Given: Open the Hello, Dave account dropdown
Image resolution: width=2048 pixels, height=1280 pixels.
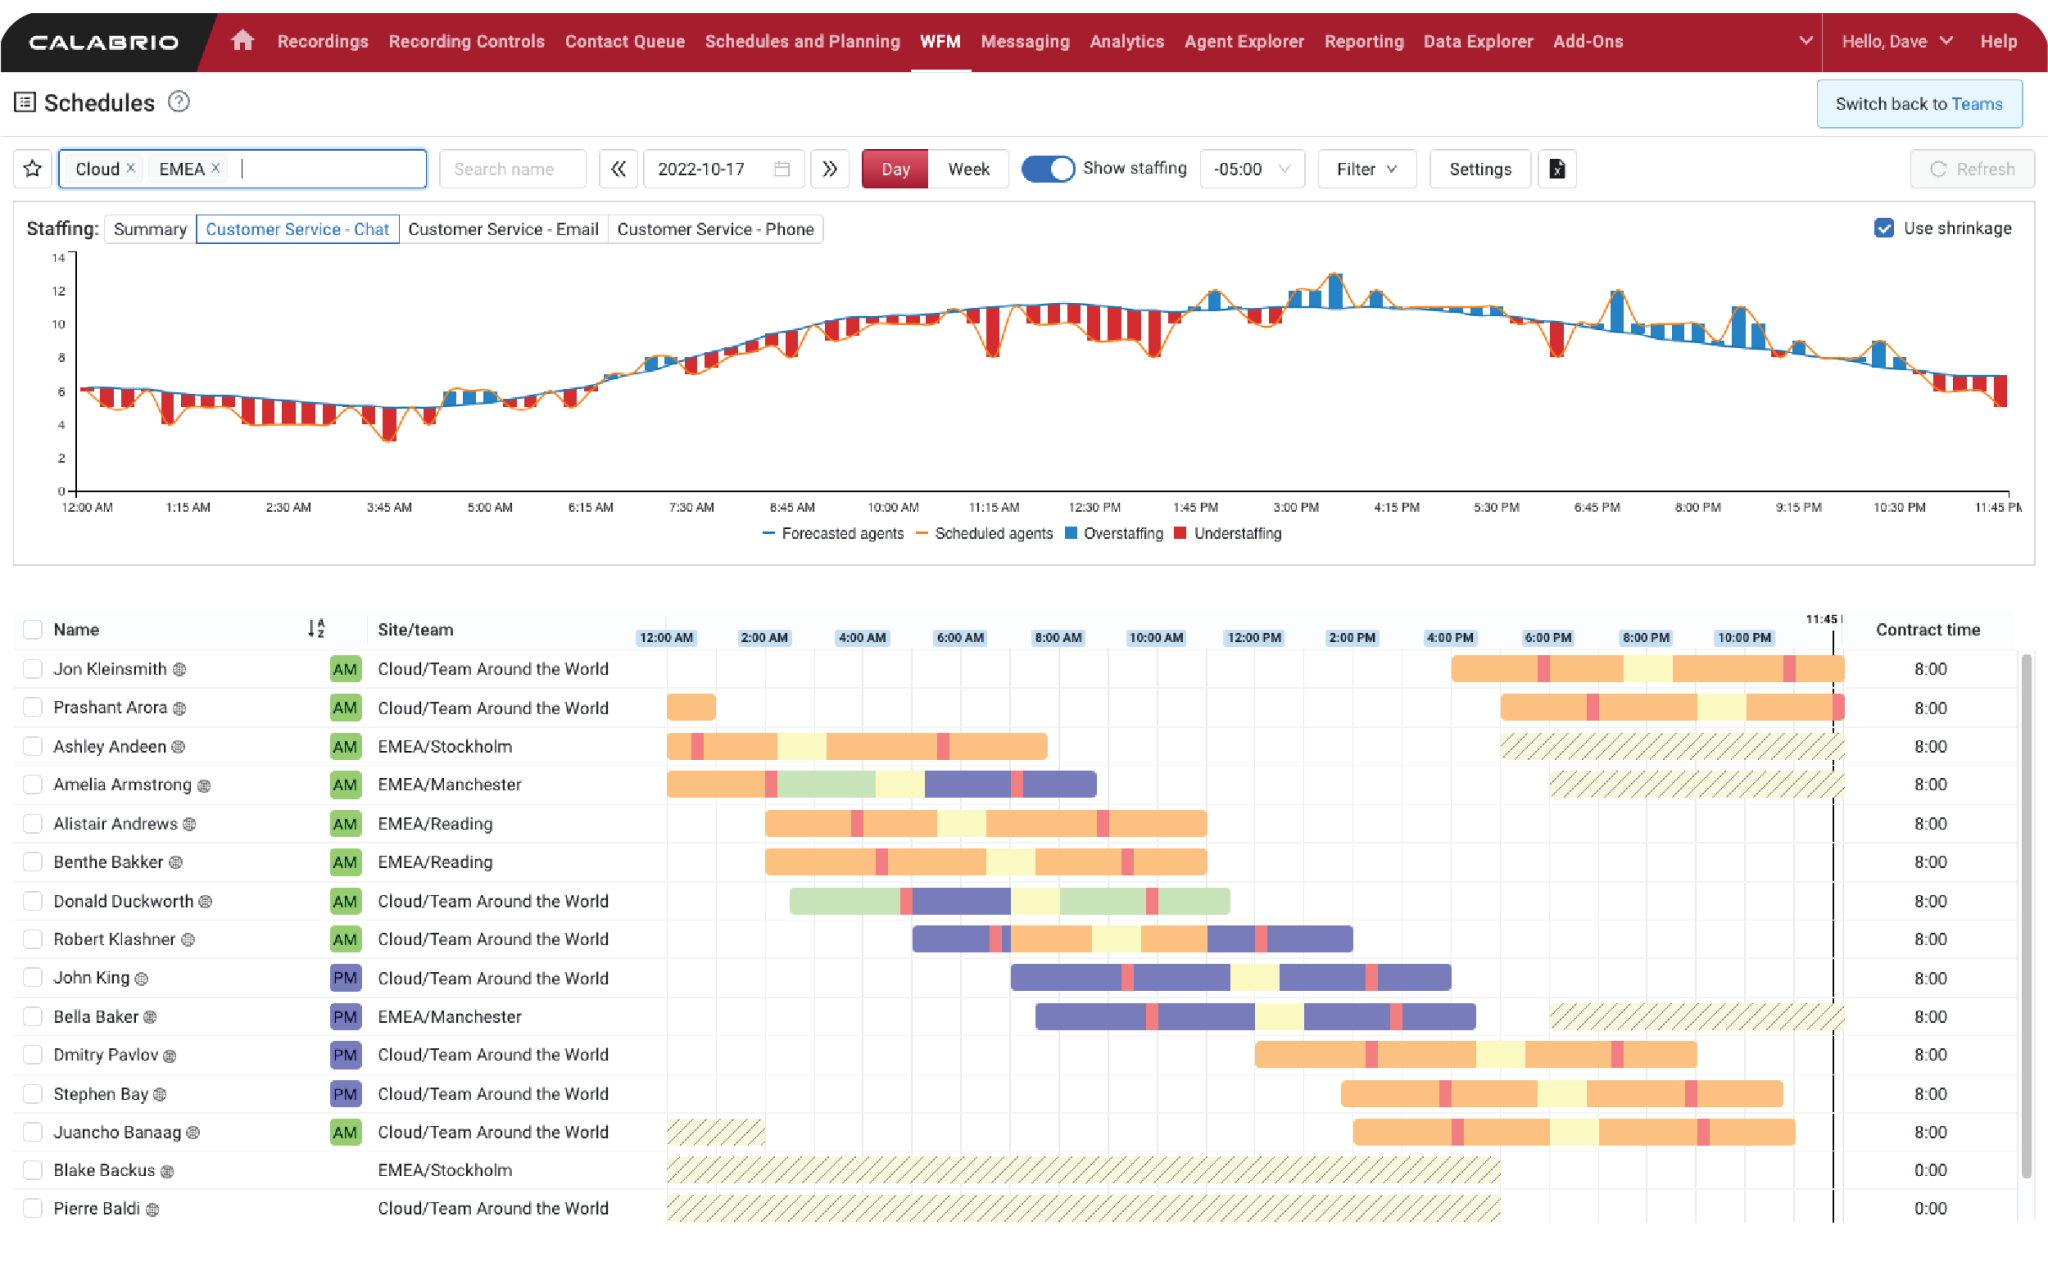Looking at the screenshot, I should (1897, 42).
